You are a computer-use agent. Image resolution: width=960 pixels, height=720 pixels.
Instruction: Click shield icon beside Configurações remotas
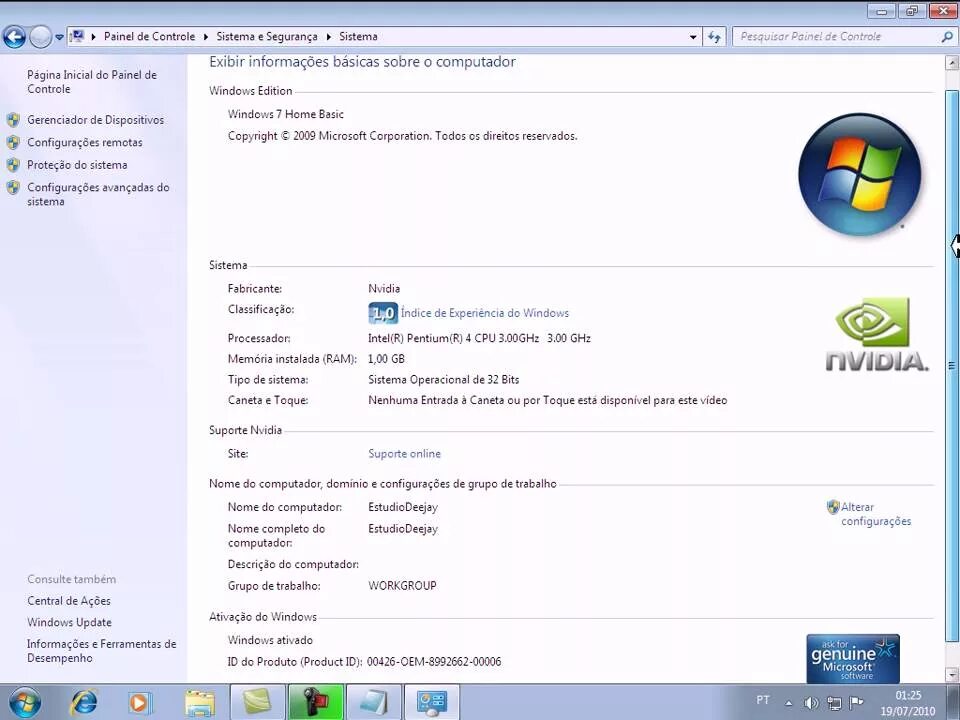[13, 143]
